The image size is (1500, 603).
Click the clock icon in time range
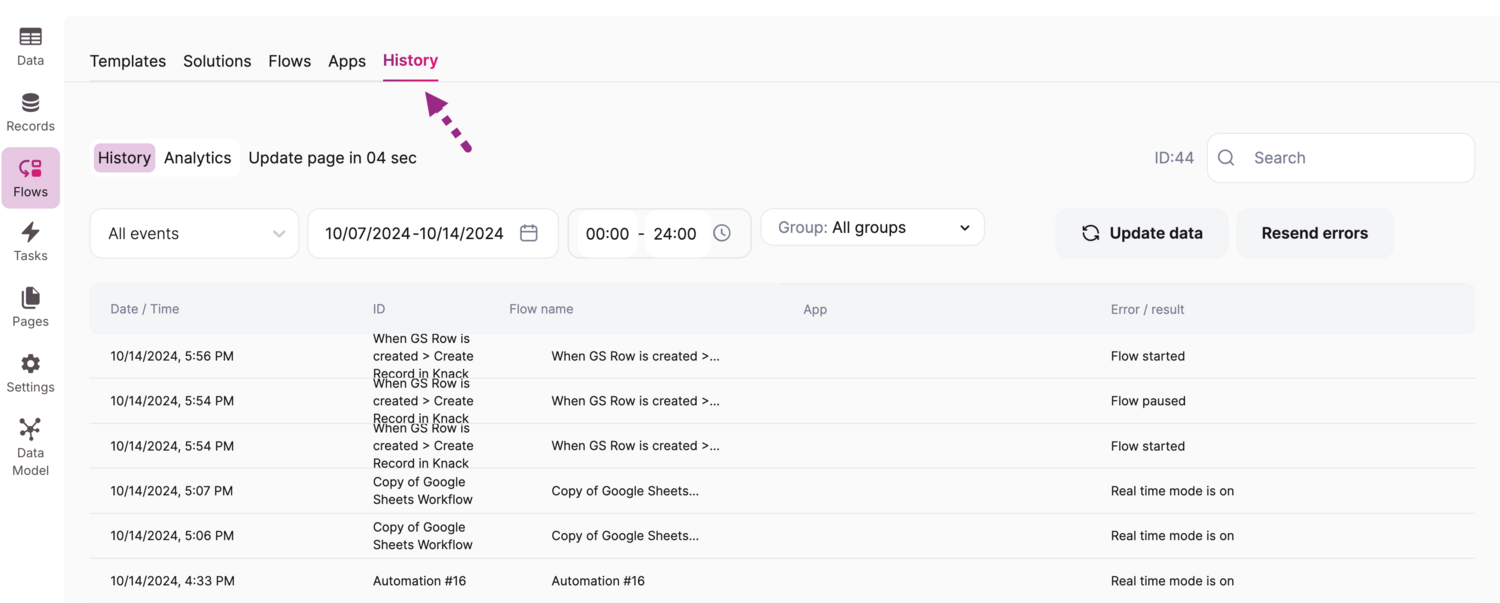722,233
